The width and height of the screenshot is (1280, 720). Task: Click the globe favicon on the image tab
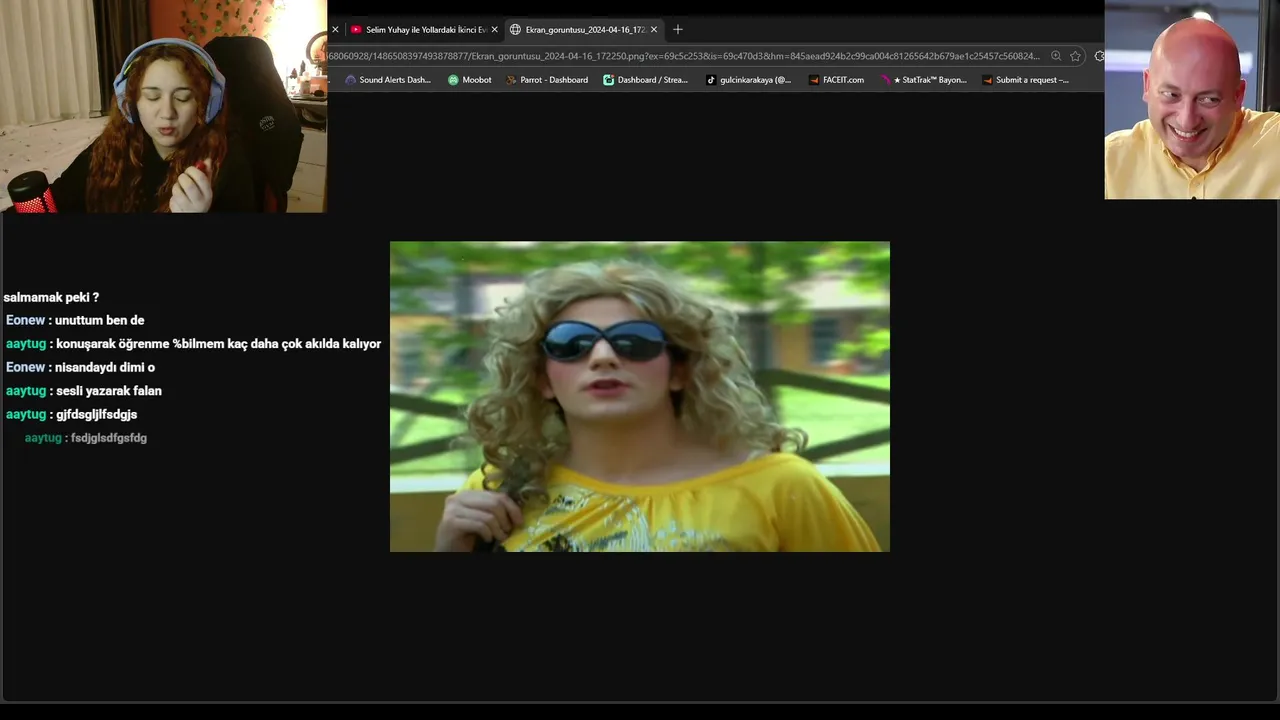(515, 30)
